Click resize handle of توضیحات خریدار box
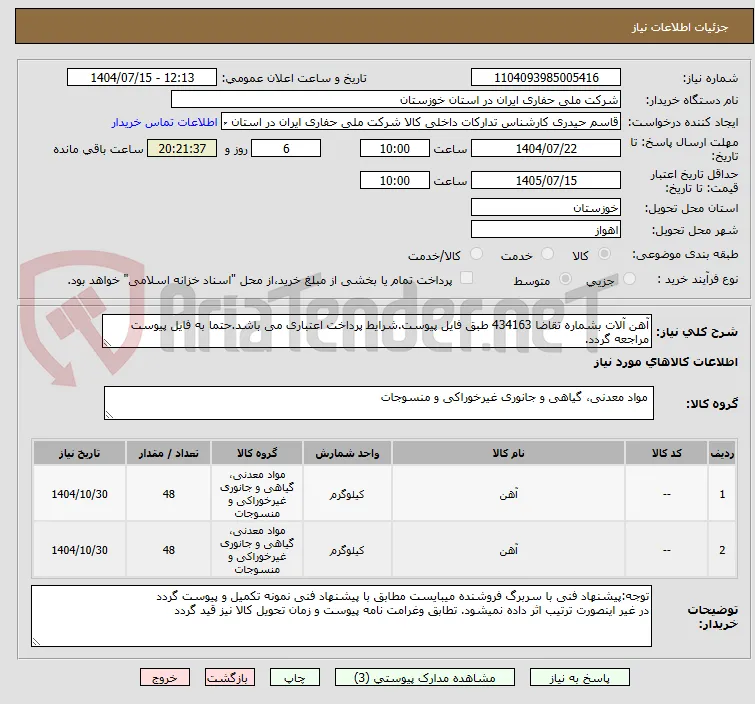This screenshot has height=704, width=755. tap(36, 641)
